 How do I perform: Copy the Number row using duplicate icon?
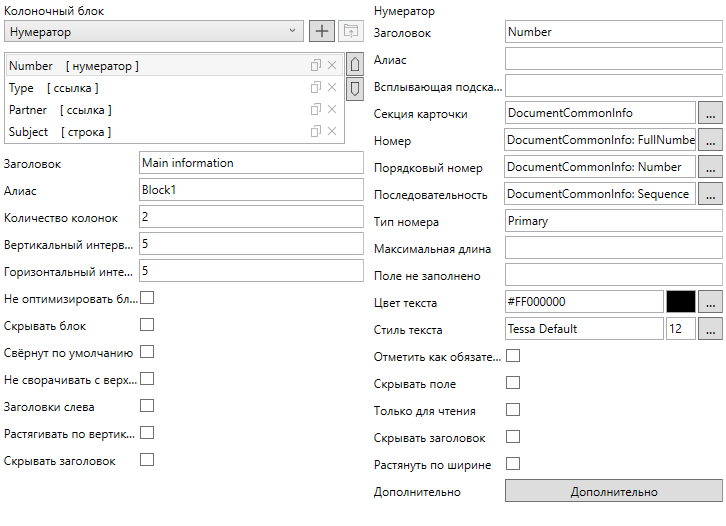tap(315, 66)
